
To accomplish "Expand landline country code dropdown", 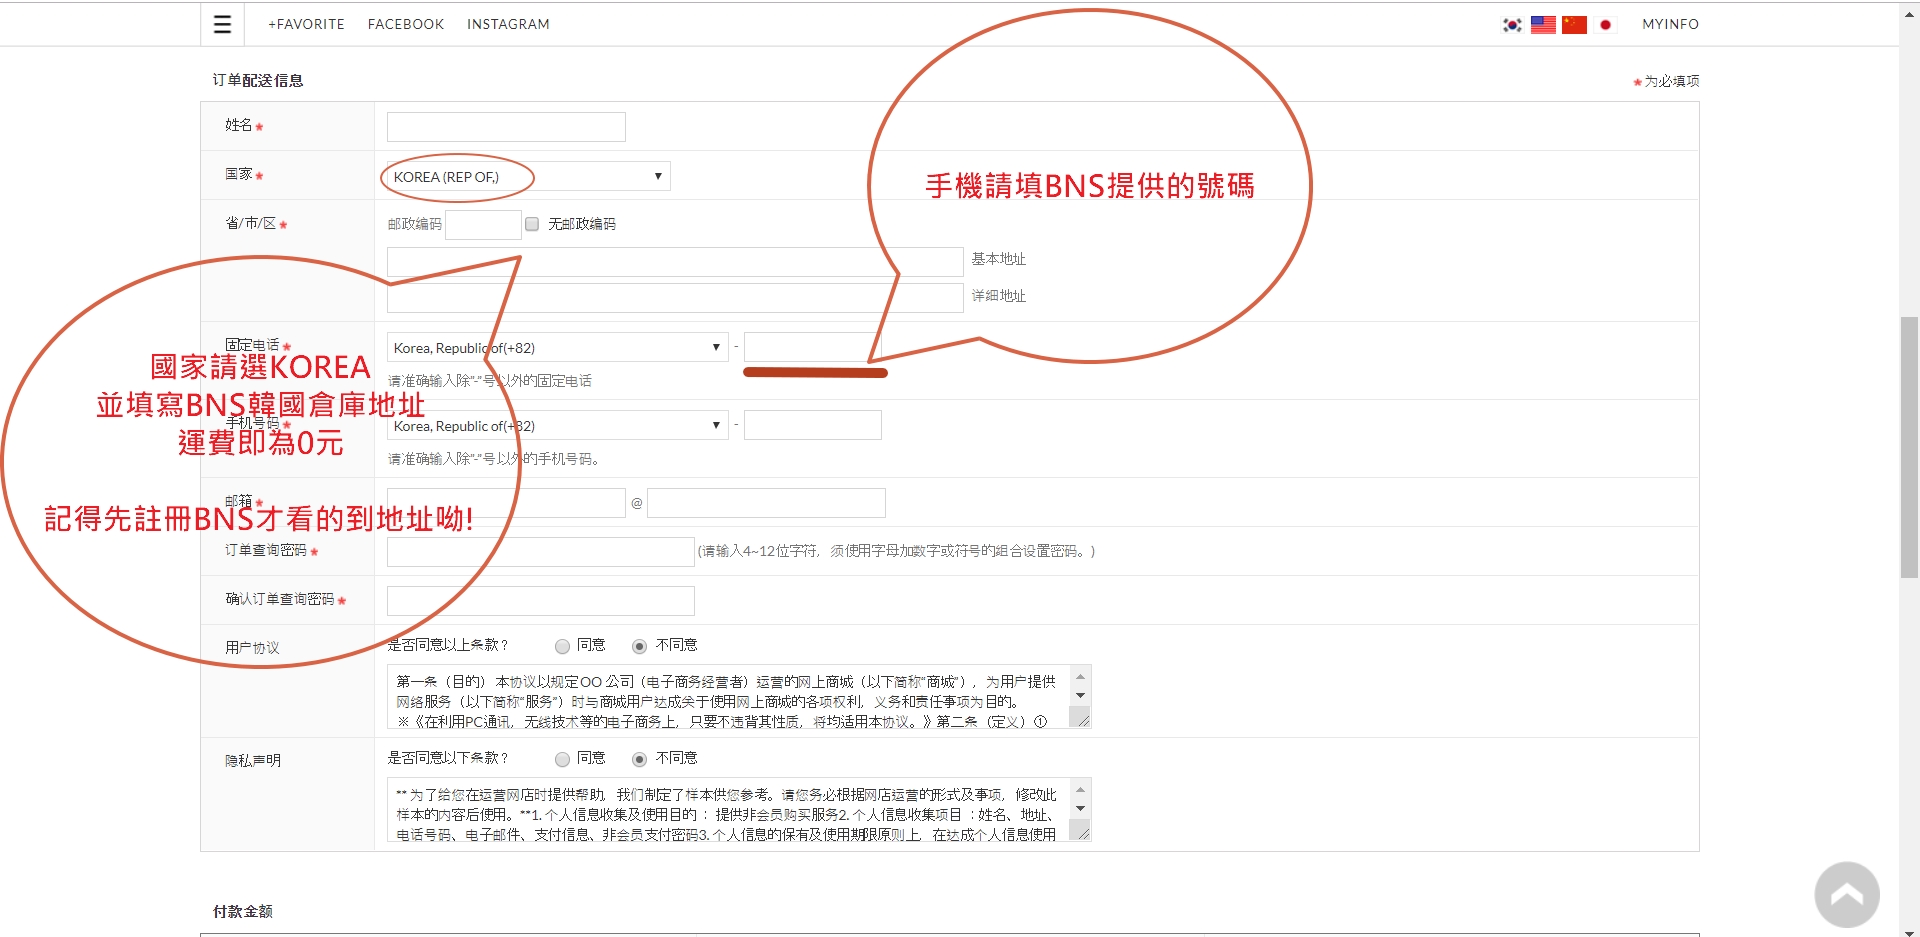I will [x=557, y=348].
